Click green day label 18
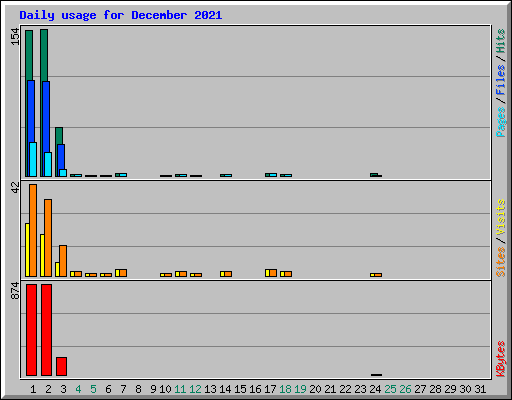 [x=286, y=389]
